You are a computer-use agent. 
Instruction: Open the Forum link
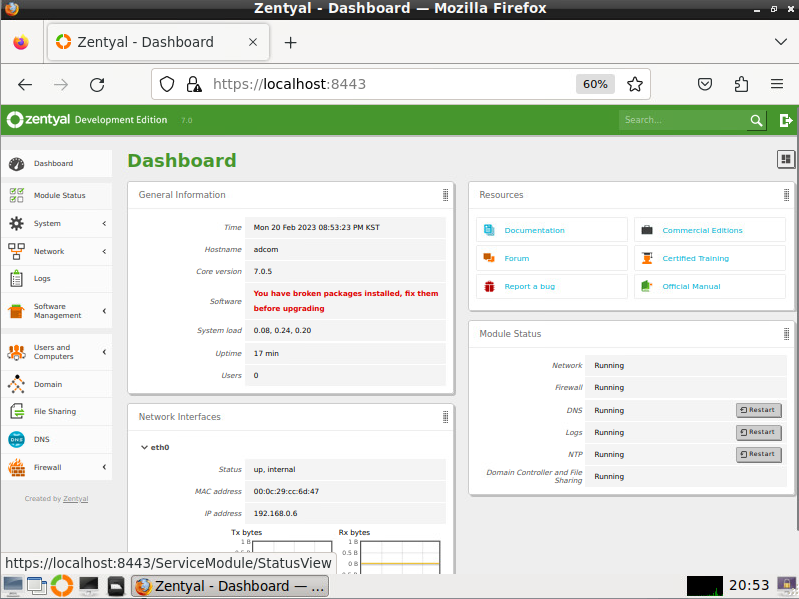517,258
